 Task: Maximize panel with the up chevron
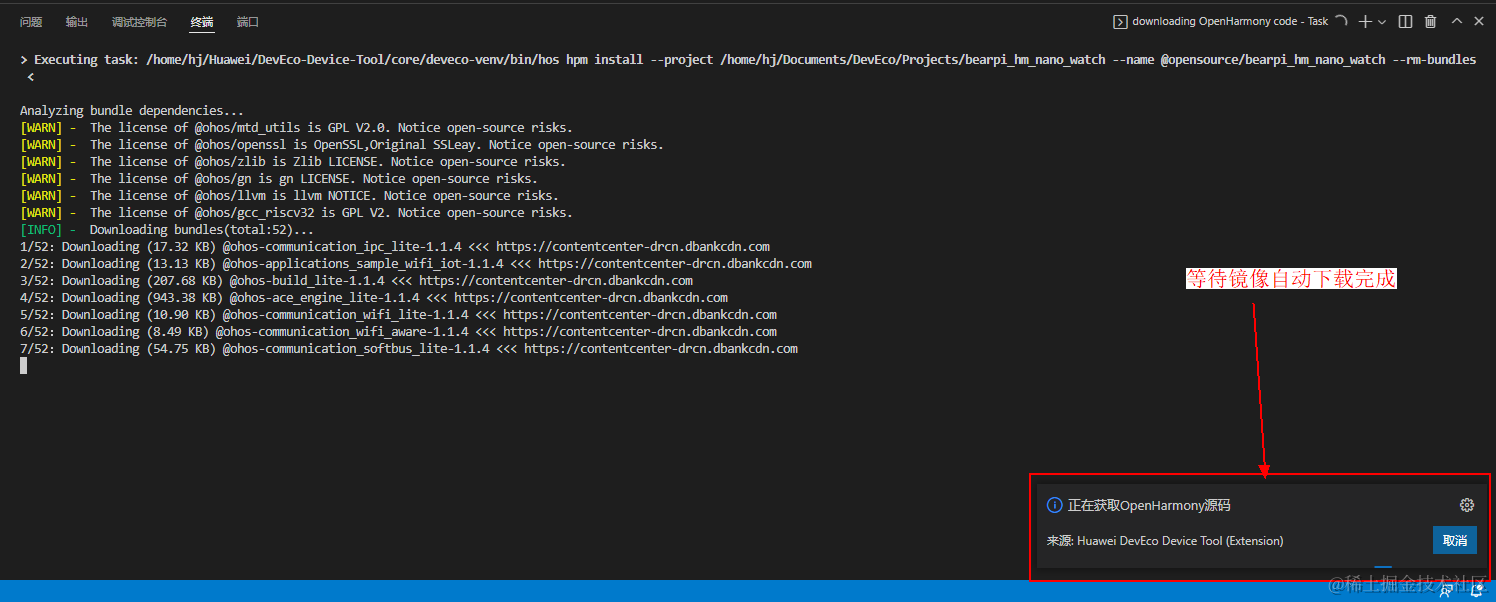click(x=1456, y=21)
